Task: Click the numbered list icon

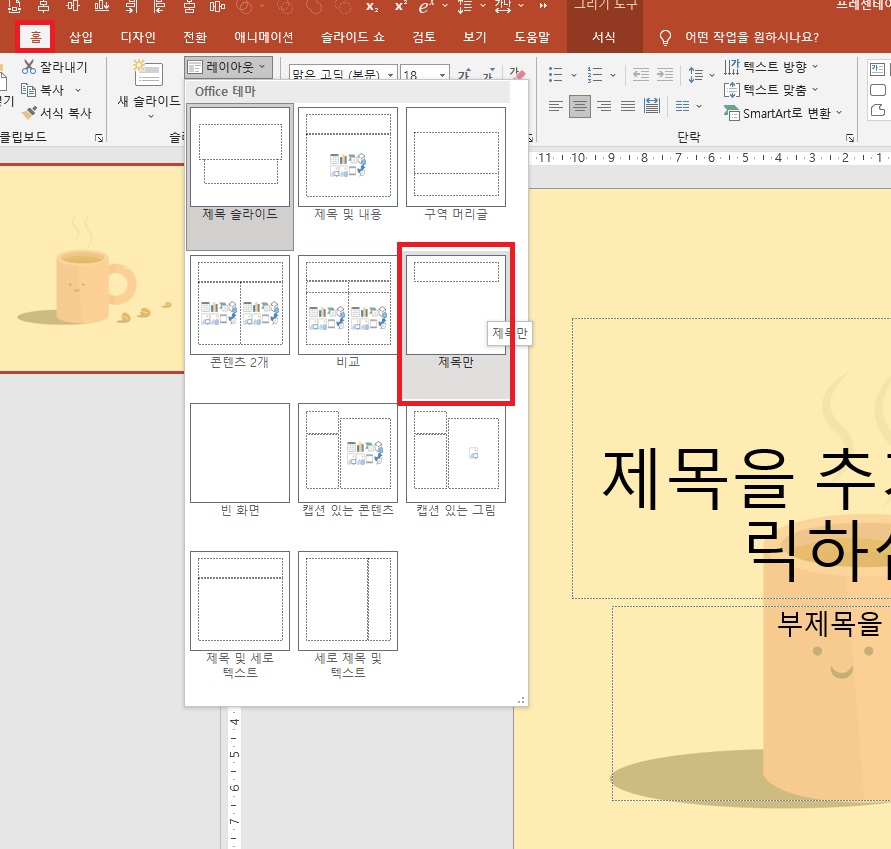Action: coord(594,74)
